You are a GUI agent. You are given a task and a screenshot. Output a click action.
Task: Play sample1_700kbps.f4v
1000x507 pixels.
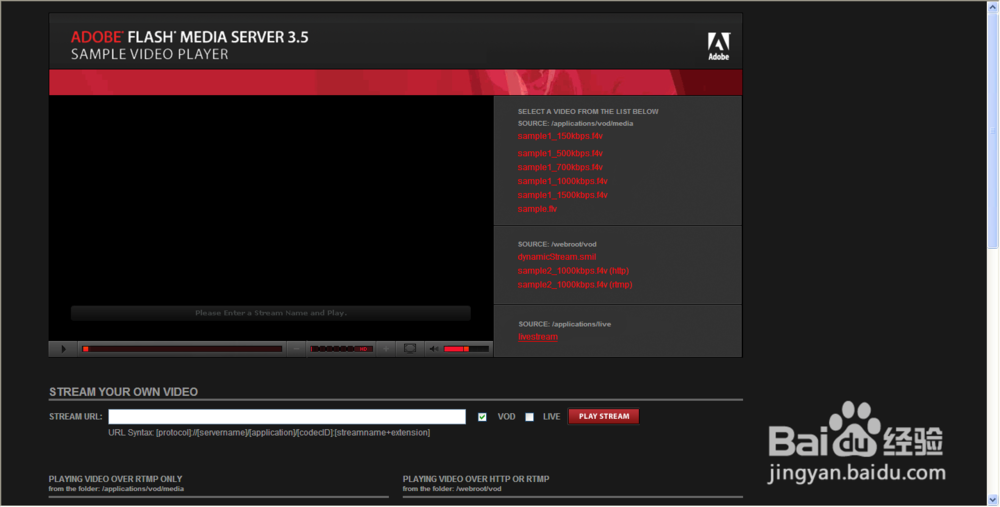(560, 168)
